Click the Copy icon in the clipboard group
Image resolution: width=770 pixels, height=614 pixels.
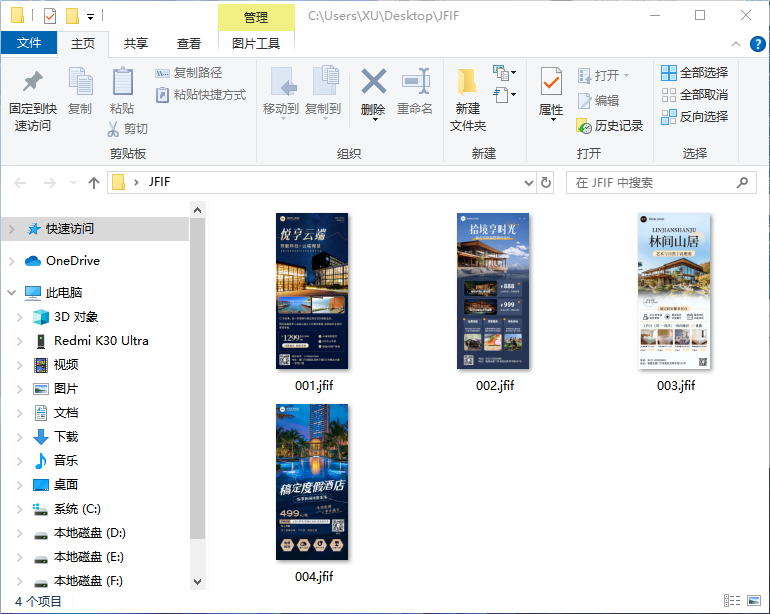point(81,82)
